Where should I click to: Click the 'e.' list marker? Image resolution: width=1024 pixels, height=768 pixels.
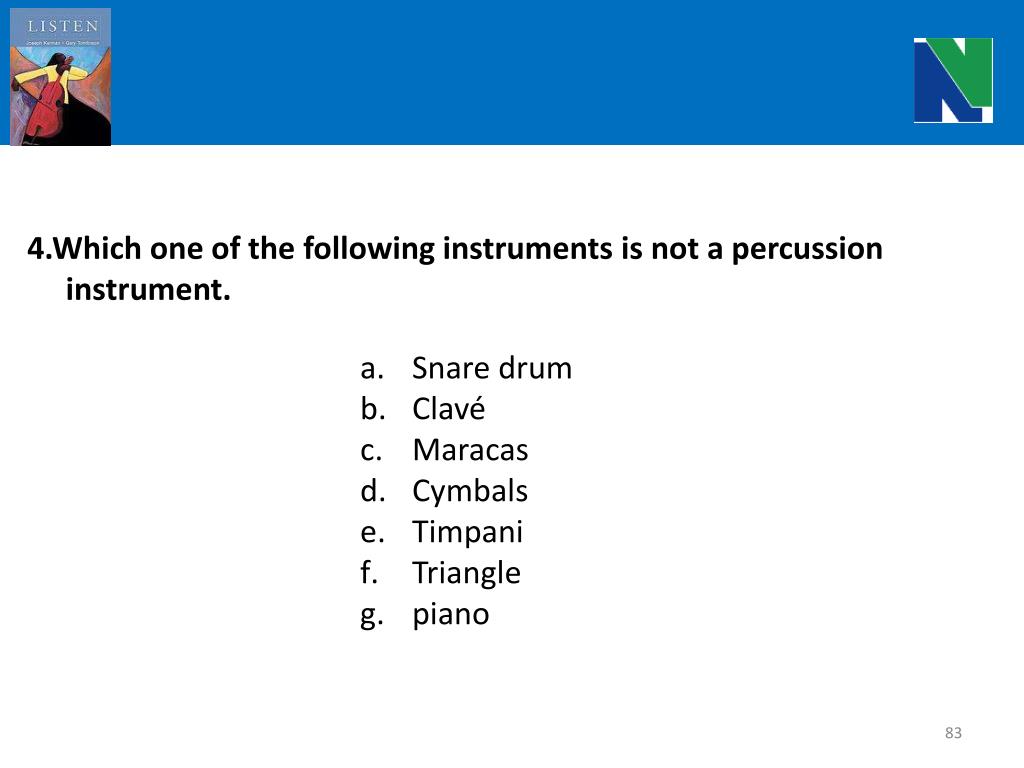371,532
